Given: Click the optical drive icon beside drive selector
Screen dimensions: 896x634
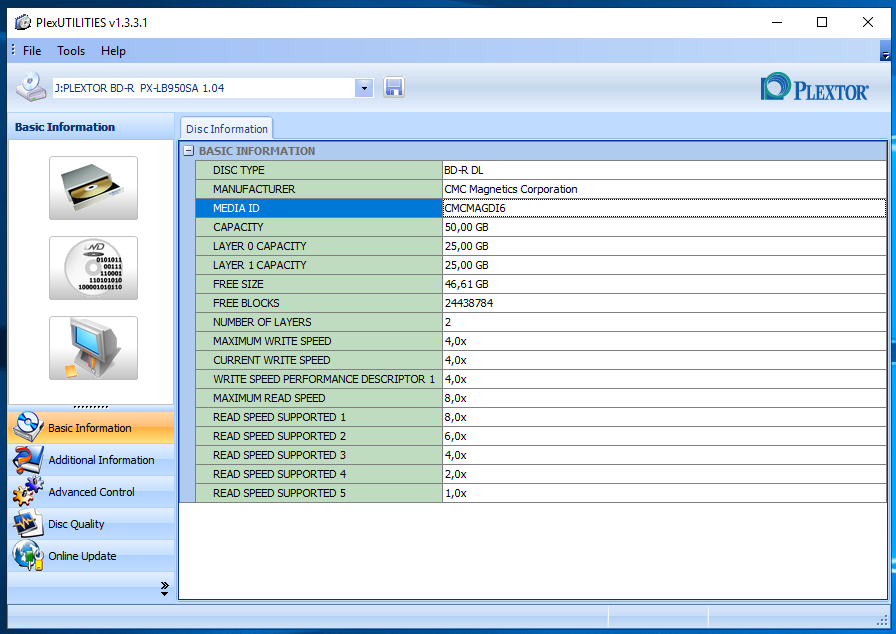Looking at the screenshot, I should point(31,87).
